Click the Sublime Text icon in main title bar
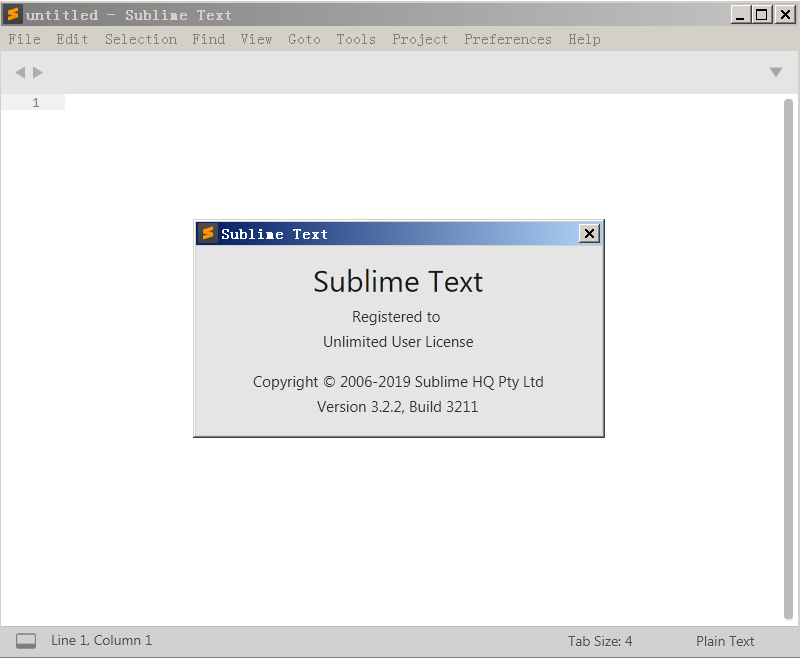The width and height of the screenshot is (800, 658). click(x=13, y=15)
